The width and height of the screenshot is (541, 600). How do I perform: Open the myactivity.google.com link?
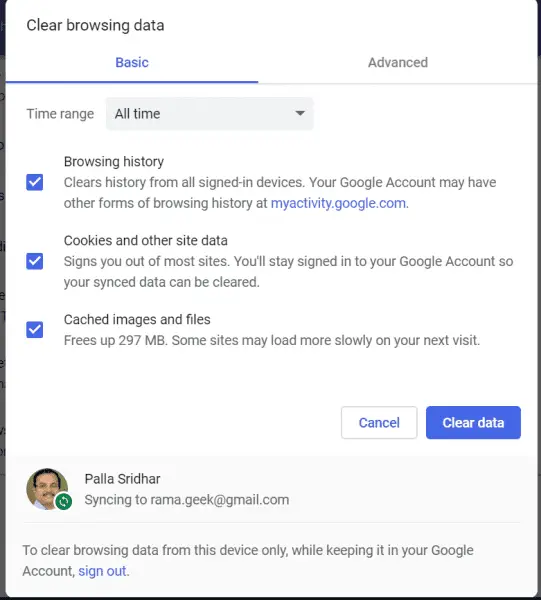(x=338, y=203)
